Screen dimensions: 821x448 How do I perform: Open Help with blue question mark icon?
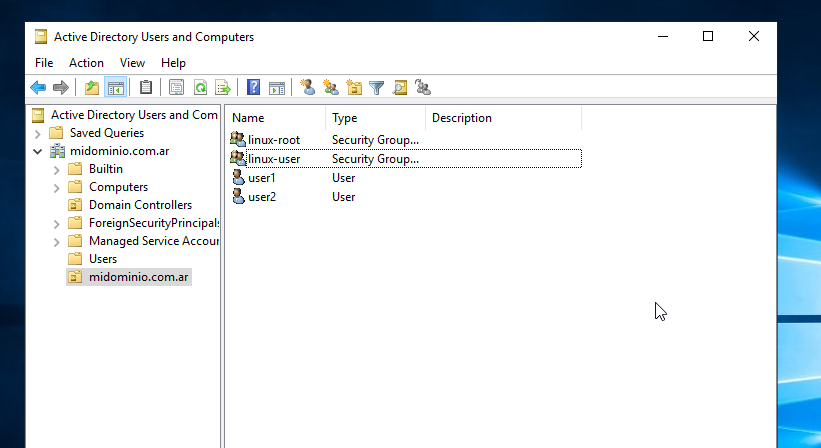tap(253, 87)
